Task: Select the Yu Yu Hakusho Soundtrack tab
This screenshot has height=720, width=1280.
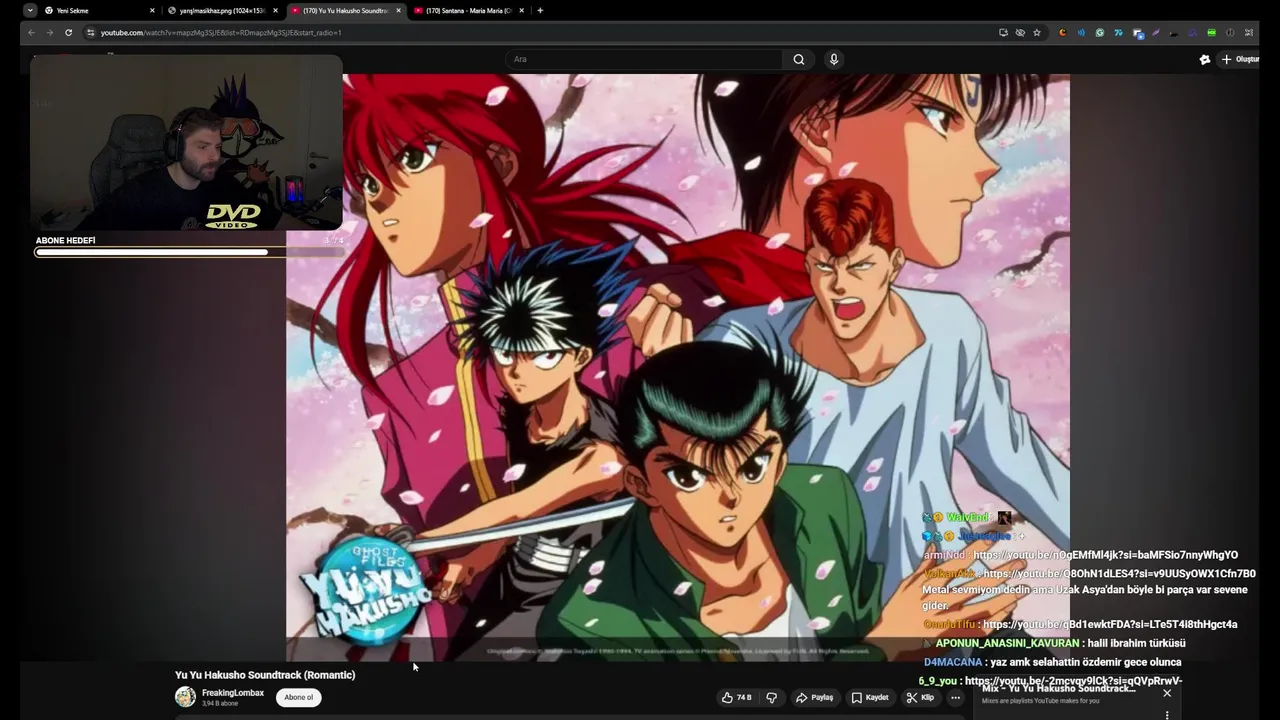Action: [345, 10]
